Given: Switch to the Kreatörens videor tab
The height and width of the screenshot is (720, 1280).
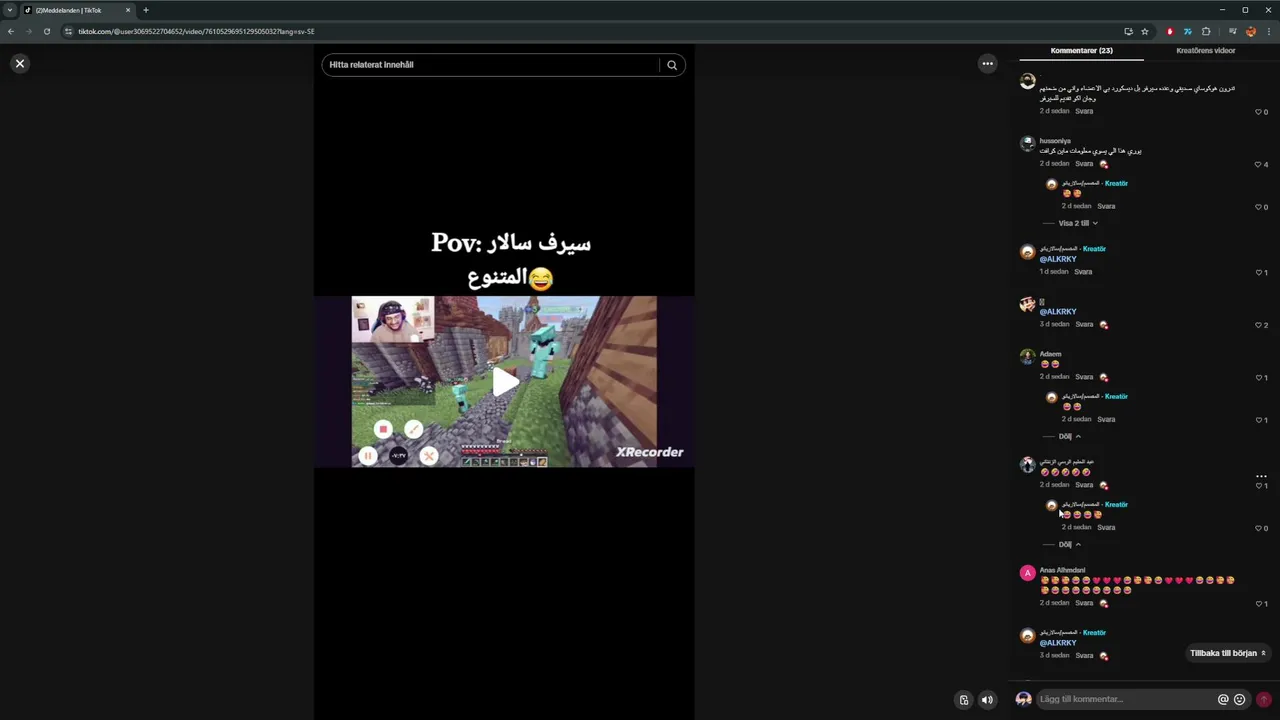Looking at the screenshot, I should point(1205,50).
